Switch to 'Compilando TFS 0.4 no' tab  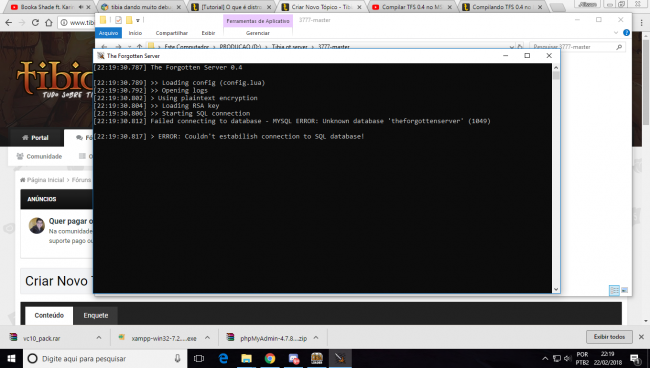click(502, 7)
